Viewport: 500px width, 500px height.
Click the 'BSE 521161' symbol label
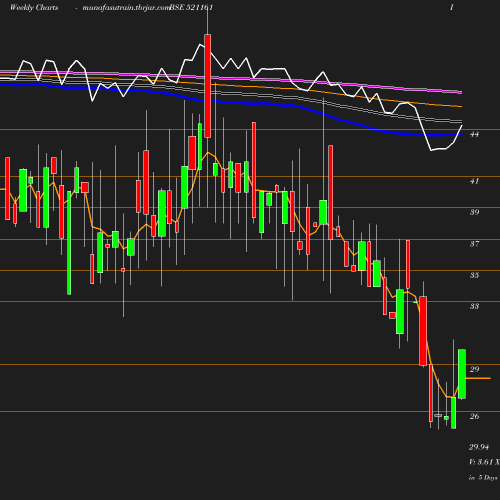click(191, 7)
